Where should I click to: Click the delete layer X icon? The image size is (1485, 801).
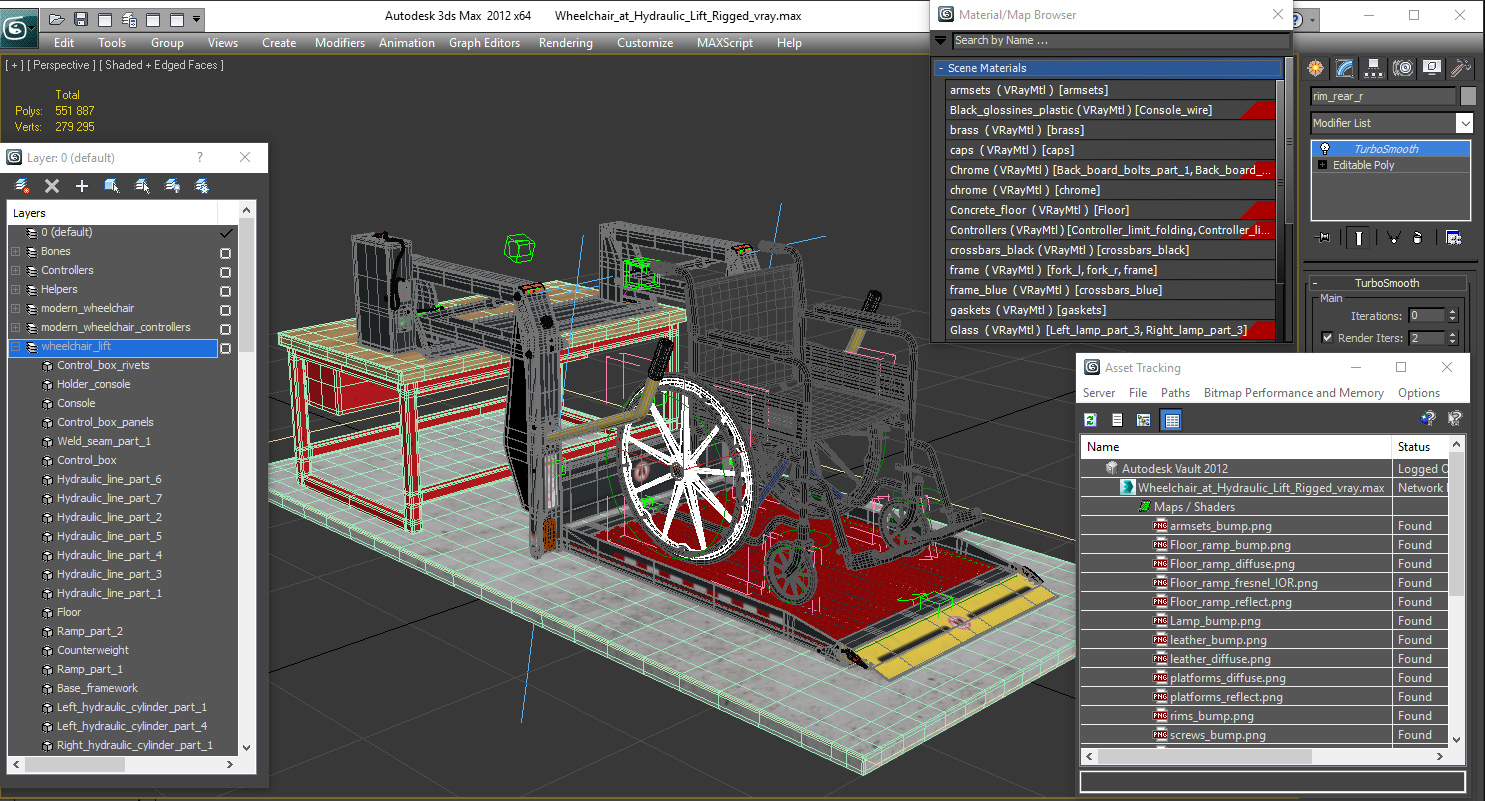52,186
